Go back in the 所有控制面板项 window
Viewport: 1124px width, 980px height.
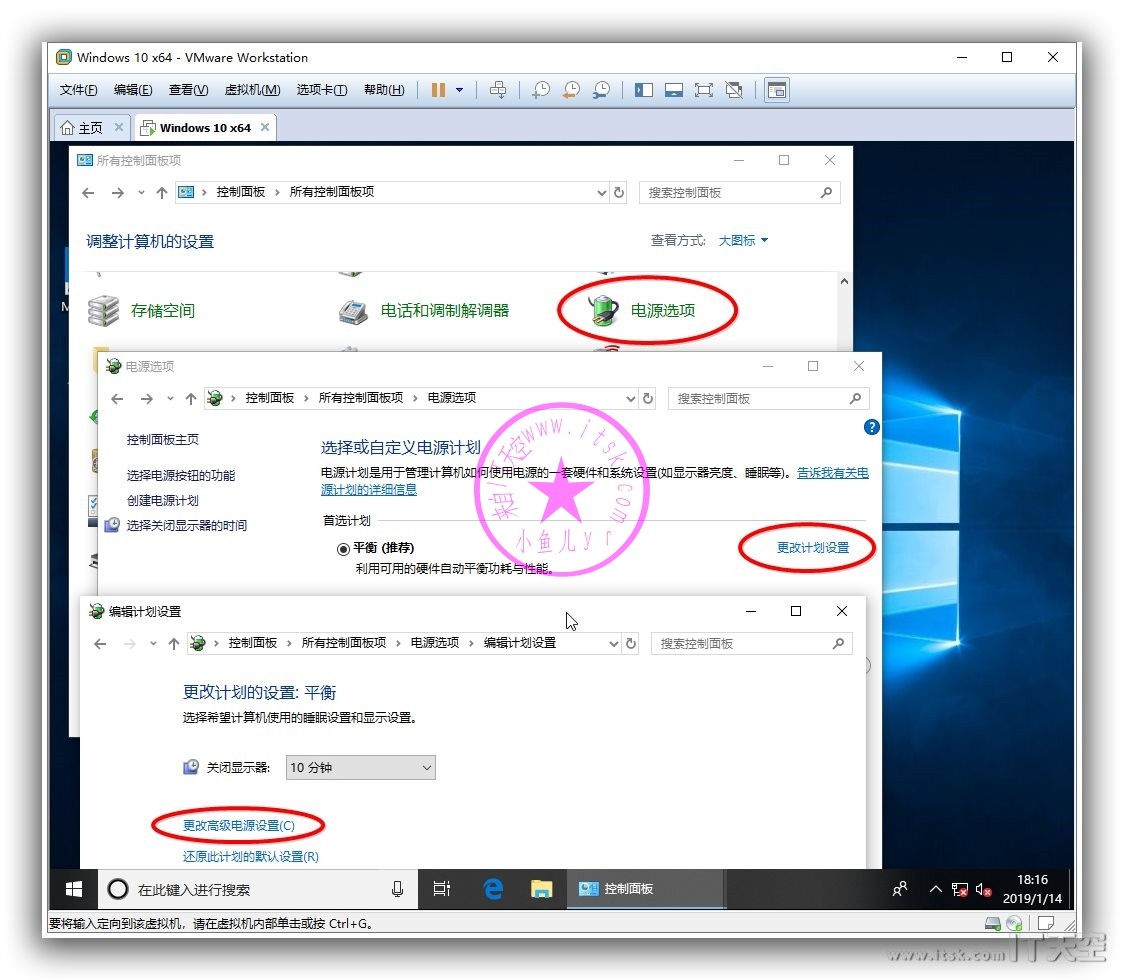88,192
